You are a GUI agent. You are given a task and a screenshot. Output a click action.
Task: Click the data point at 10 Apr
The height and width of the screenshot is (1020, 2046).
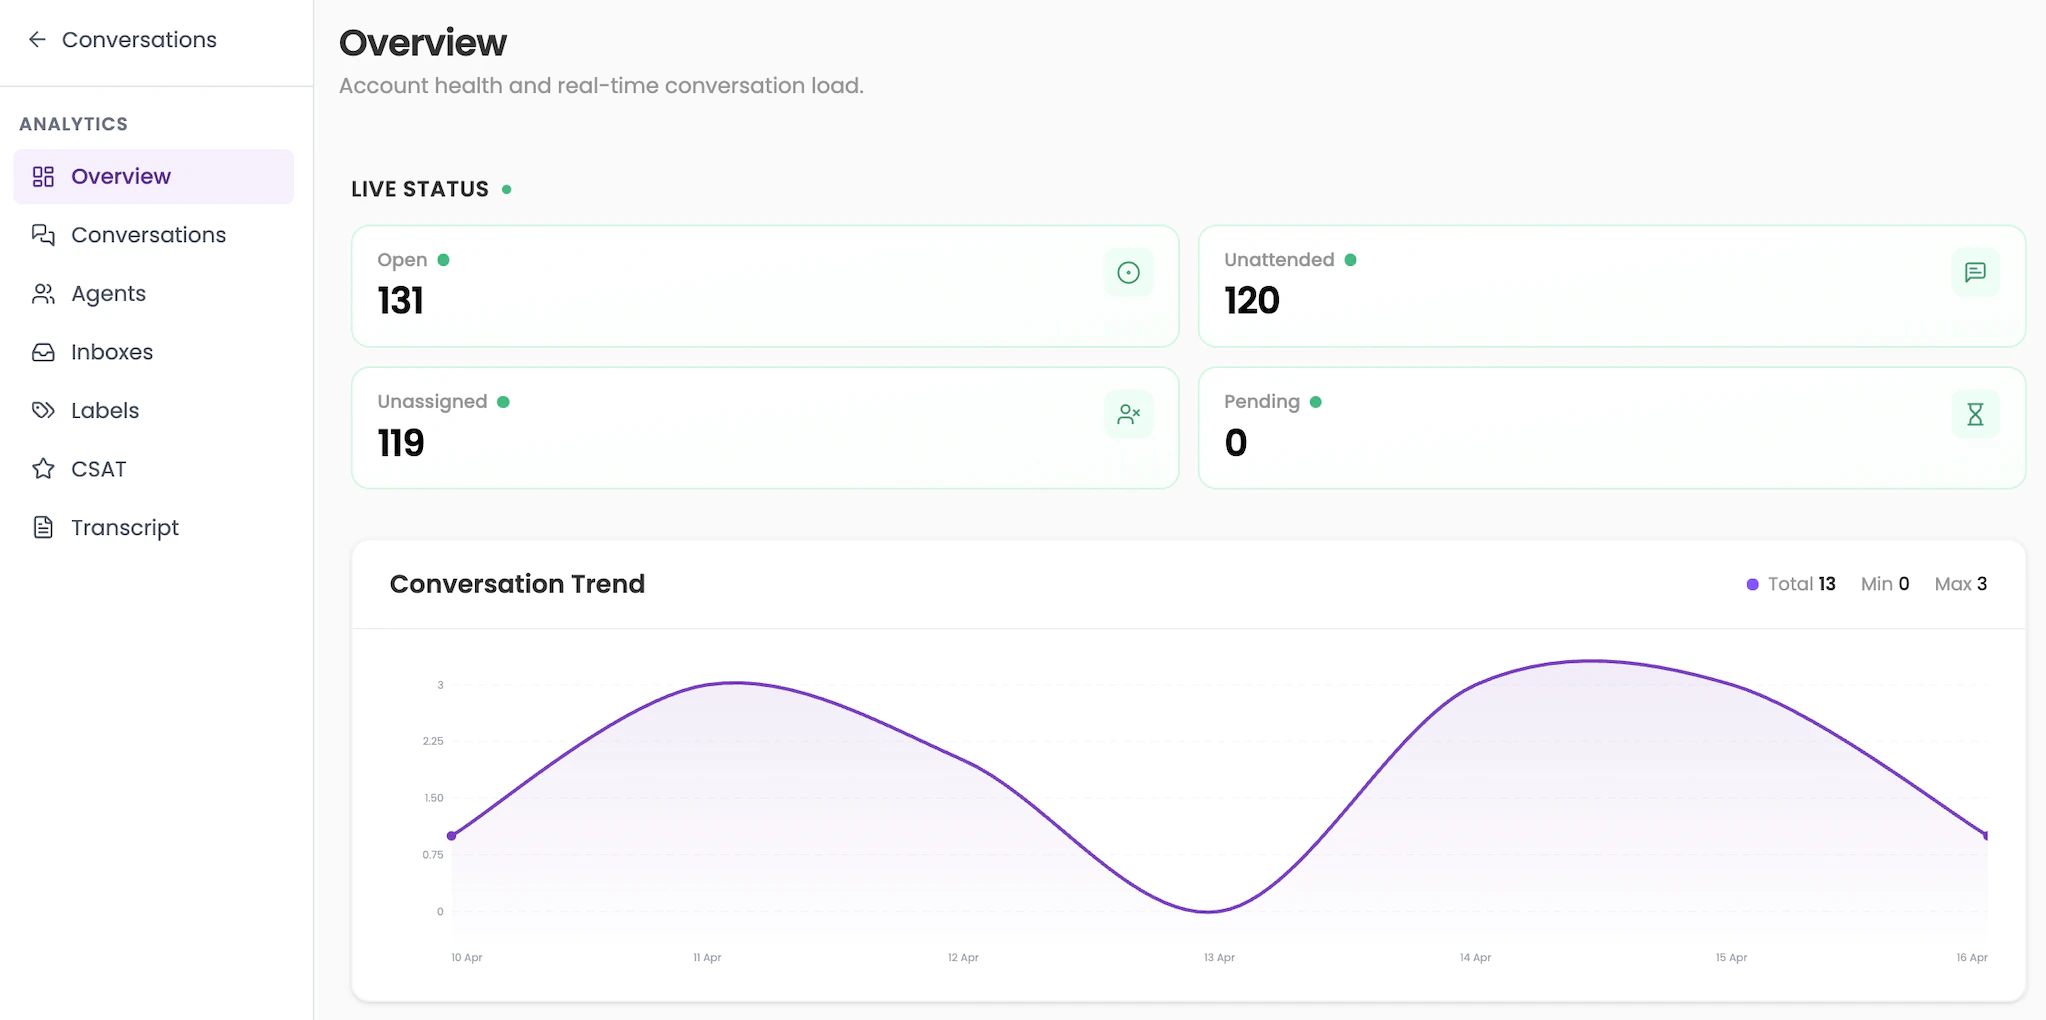click(453, 835)
